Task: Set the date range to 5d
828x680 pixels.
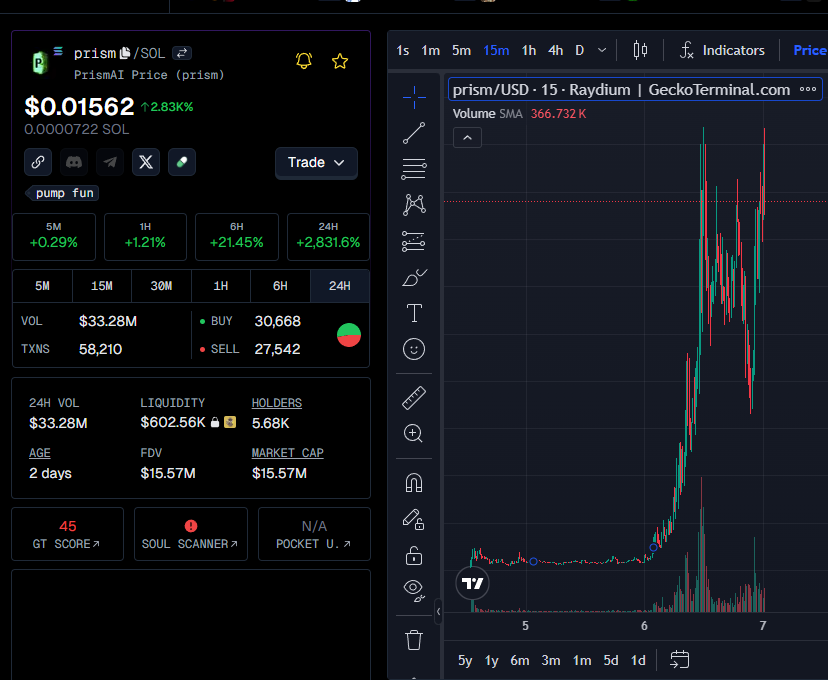Action: [611, 660]
